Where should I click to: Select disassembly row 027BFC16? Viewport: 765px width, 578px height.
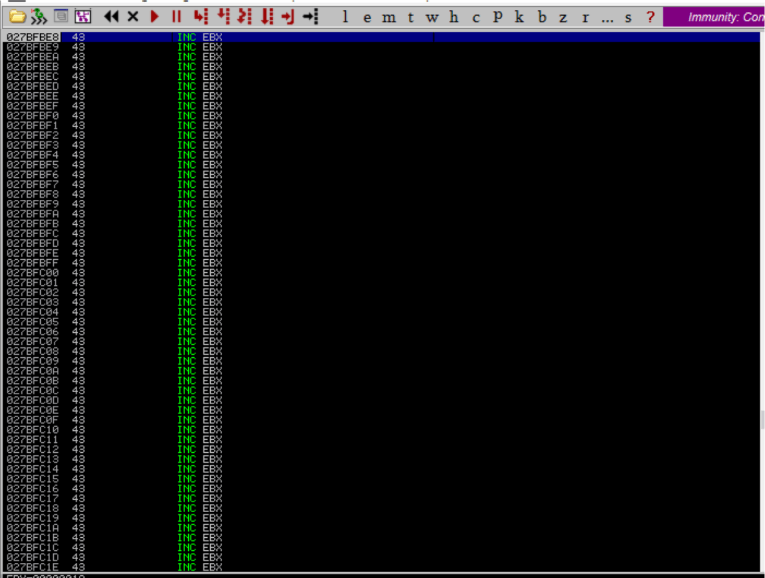(x=382, y=489)
